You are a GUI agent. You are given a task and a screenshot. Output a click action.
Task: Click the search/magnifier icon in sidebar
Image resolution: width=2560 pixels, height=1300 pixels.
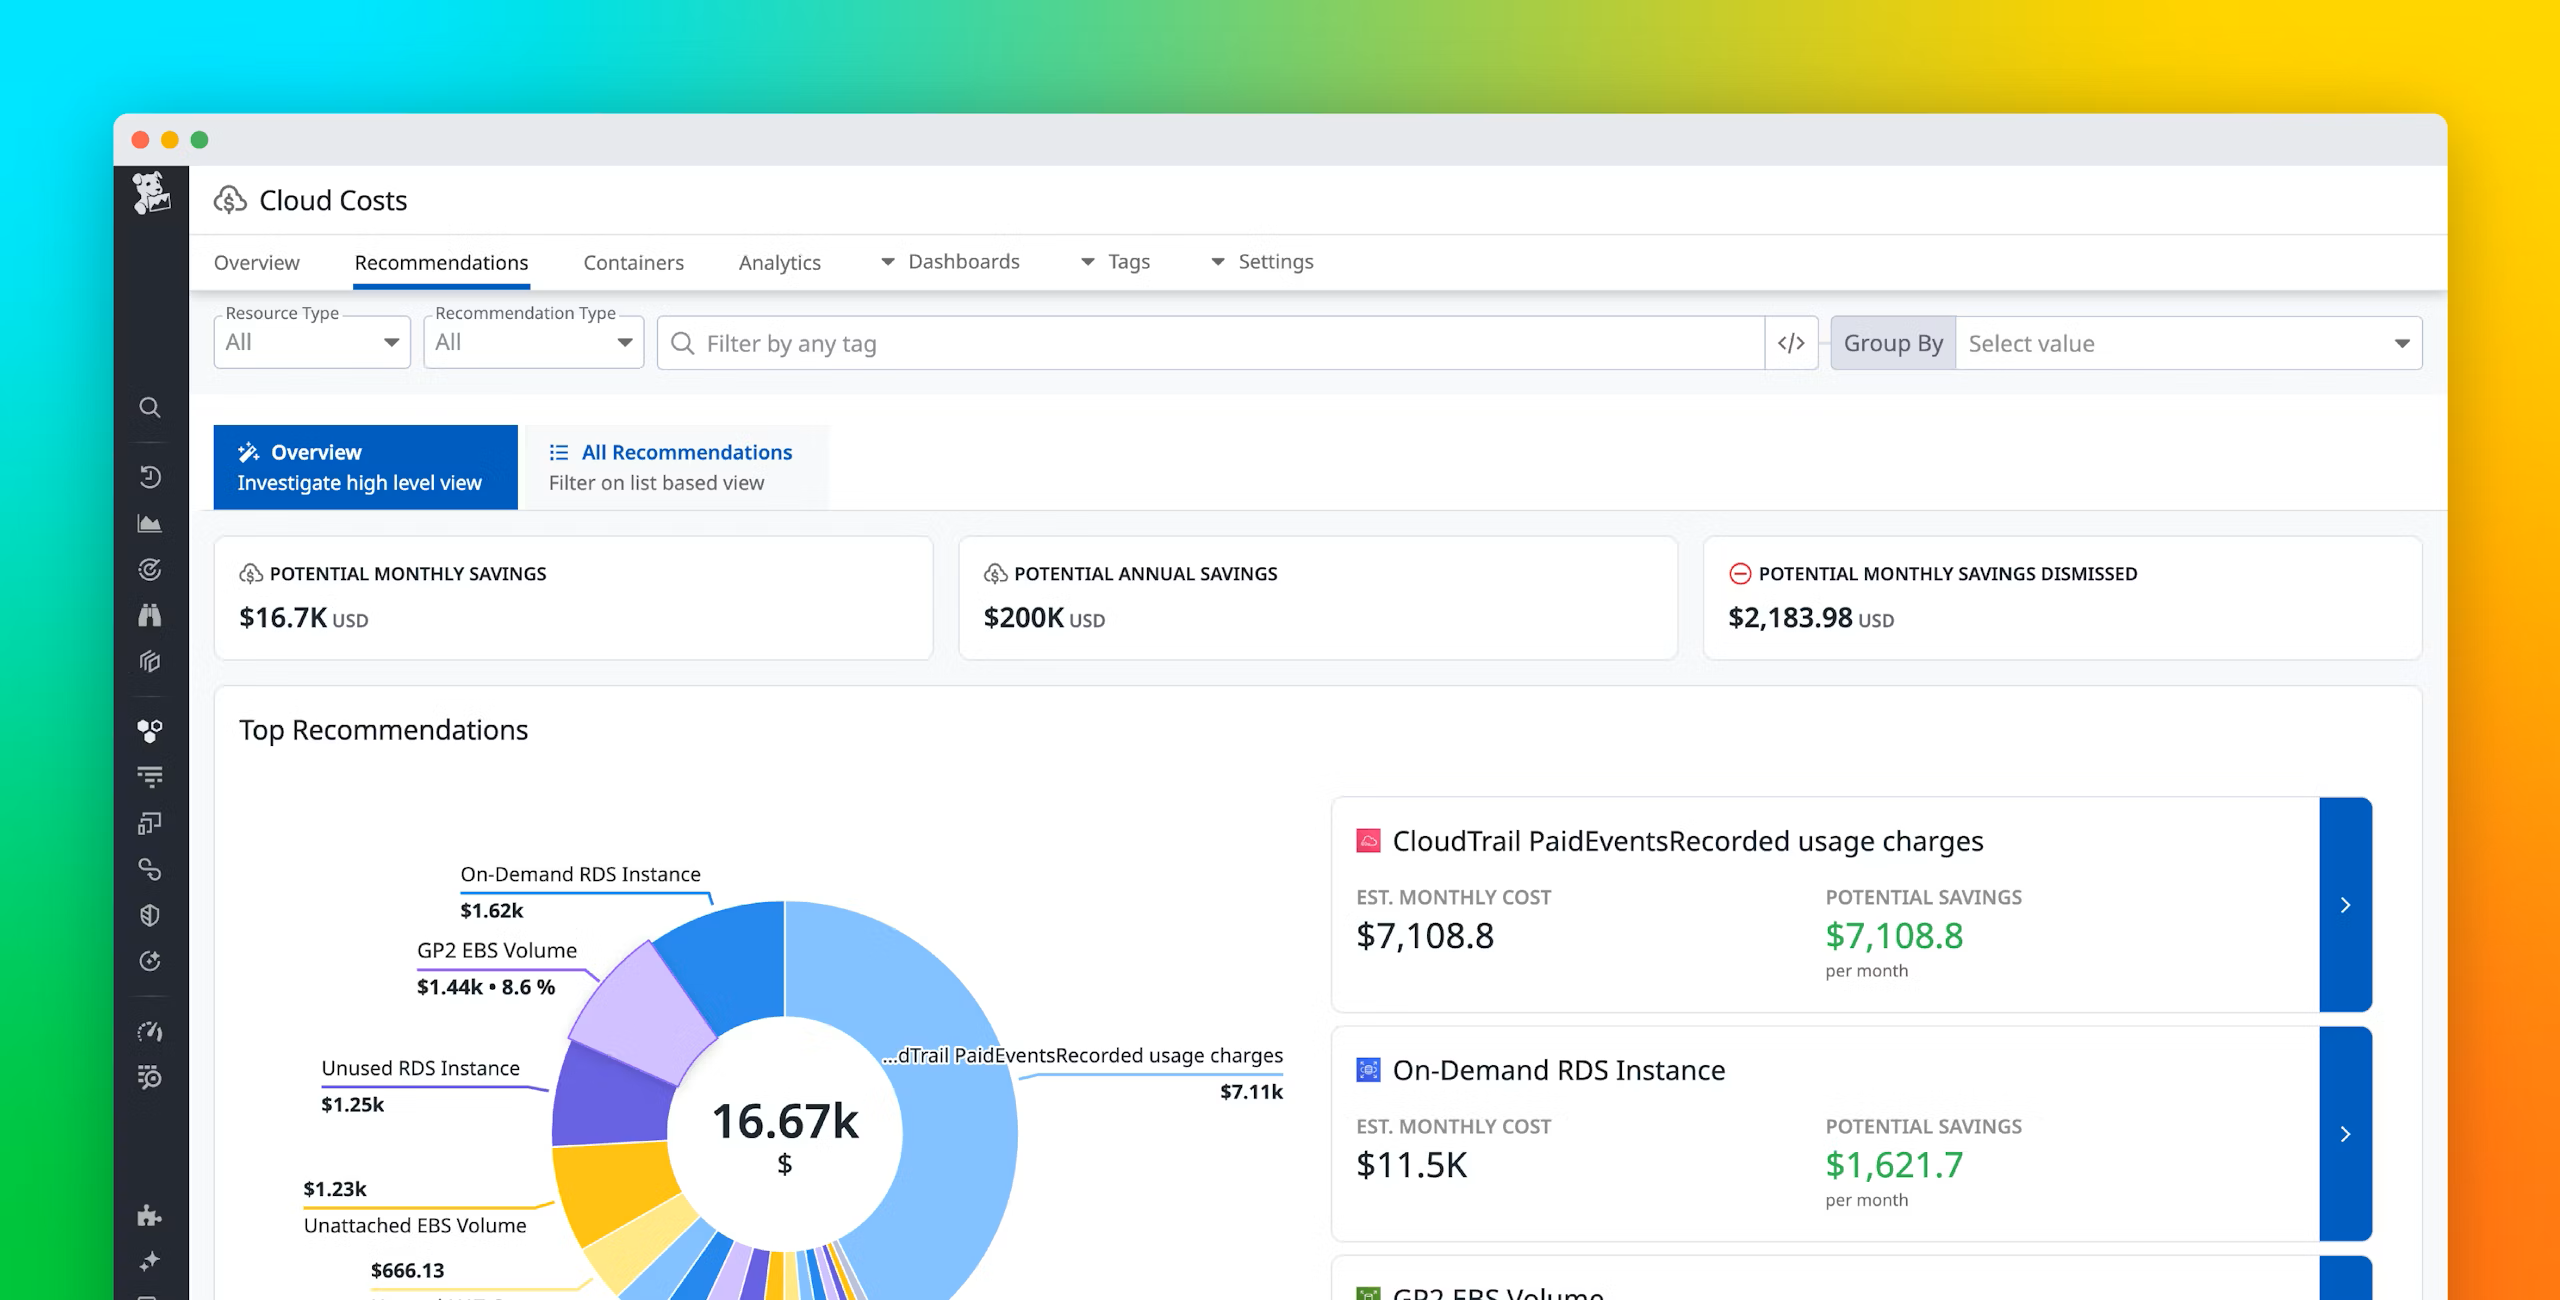(149, 408)
